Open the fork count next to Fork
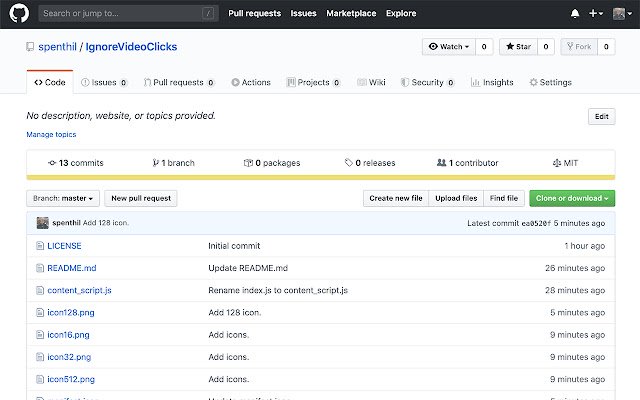The height and width of the screenshot is (400, 640). coord(606,47)
